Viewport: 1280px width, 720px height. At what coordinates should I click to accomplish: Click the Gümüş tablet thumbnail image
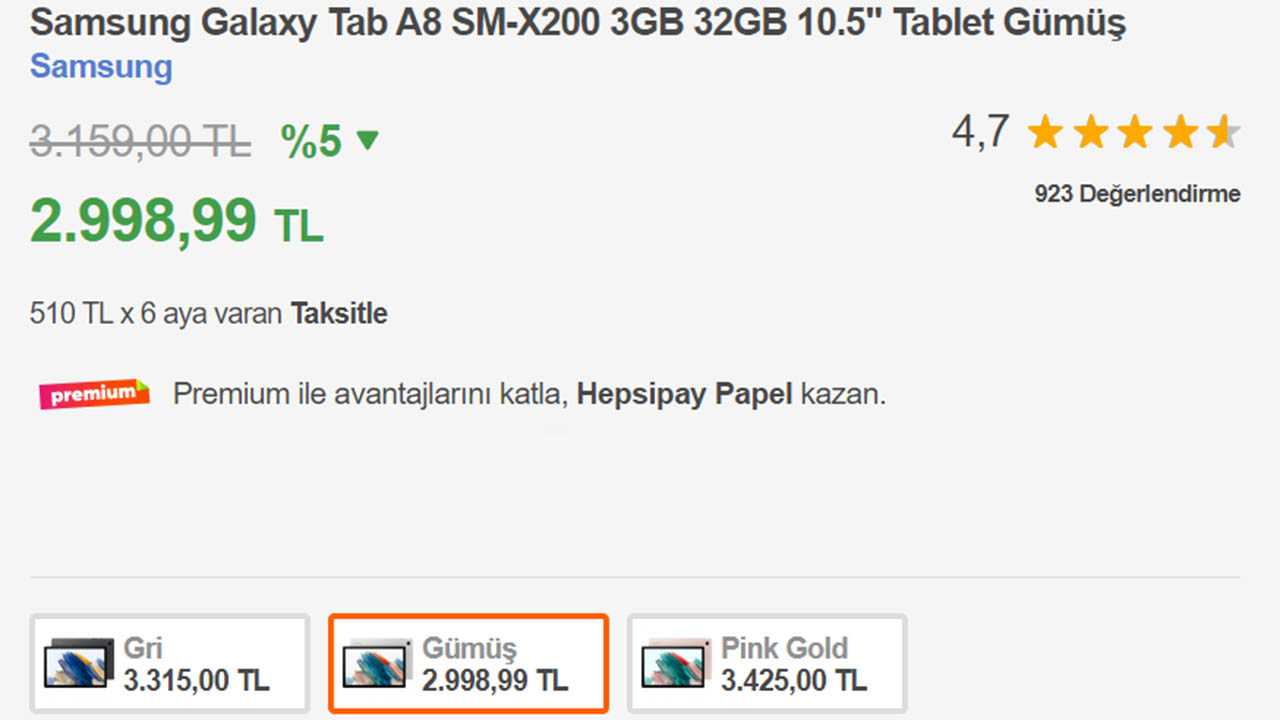(377, 662)
